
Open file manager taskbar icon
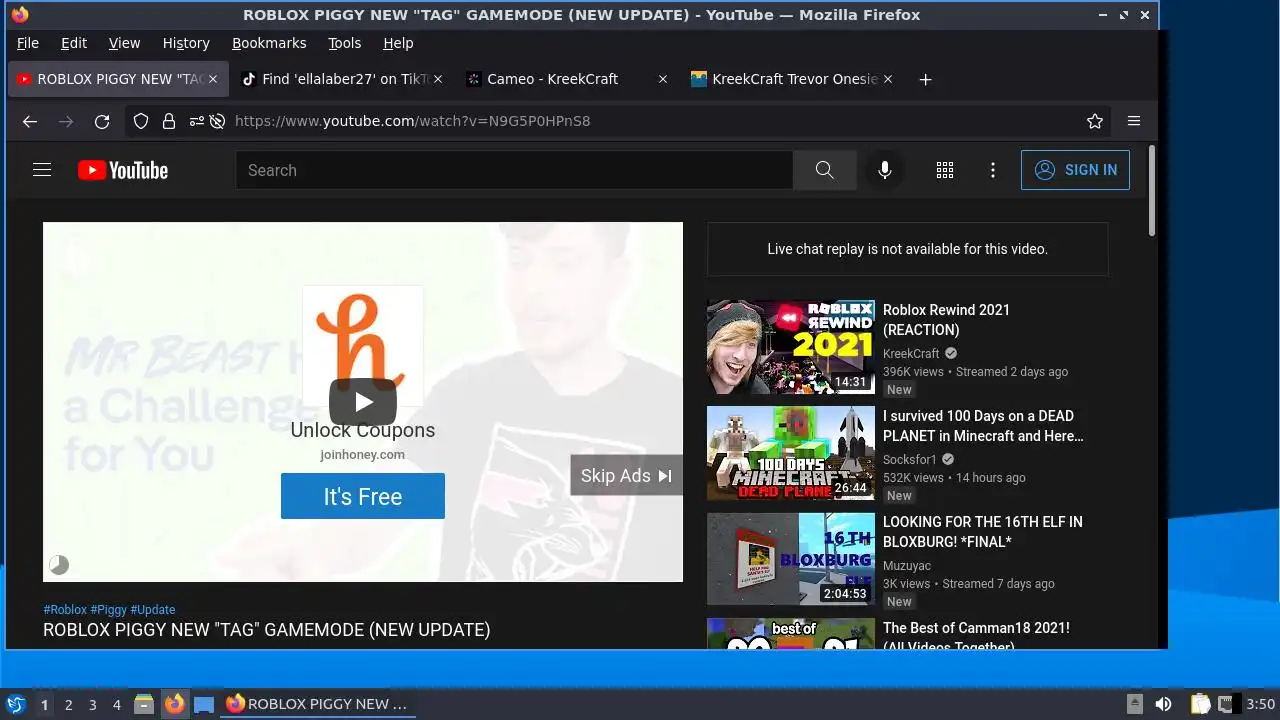coord(144,704)
